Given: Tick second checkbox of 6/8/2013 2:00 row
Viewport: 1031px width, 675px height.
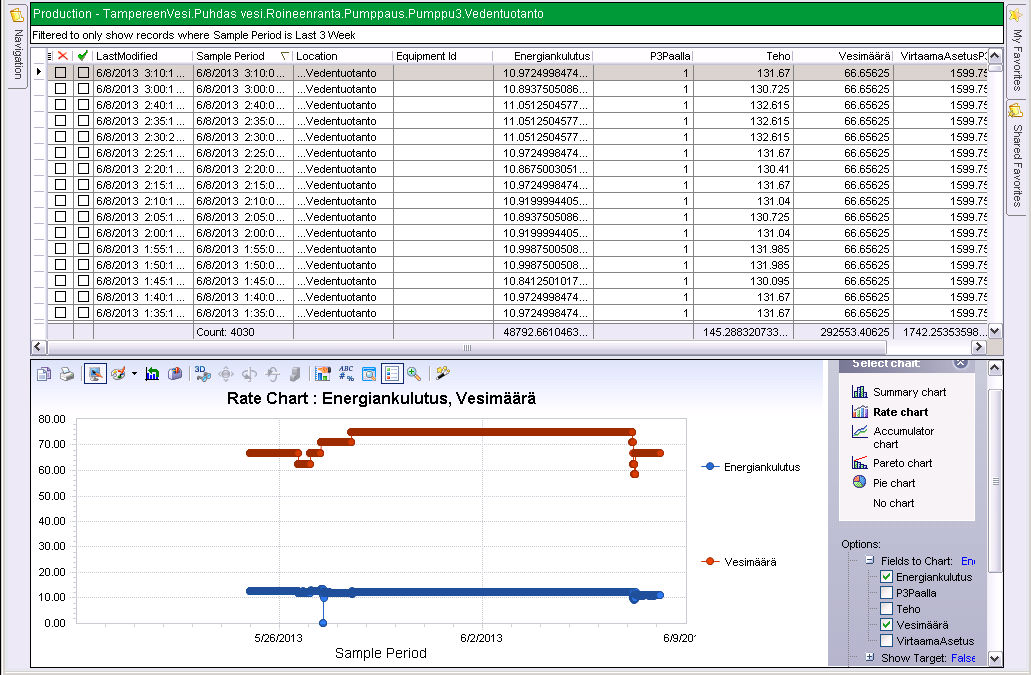Looking at the screenshot, I should tap(84, 233).
